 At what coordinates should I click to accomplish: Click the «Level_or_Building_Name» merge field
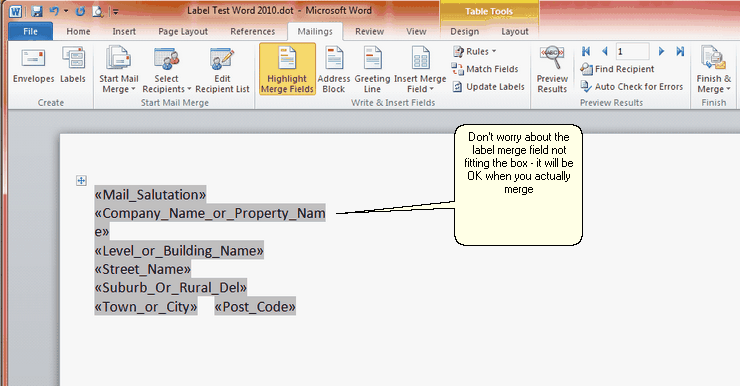179,251
